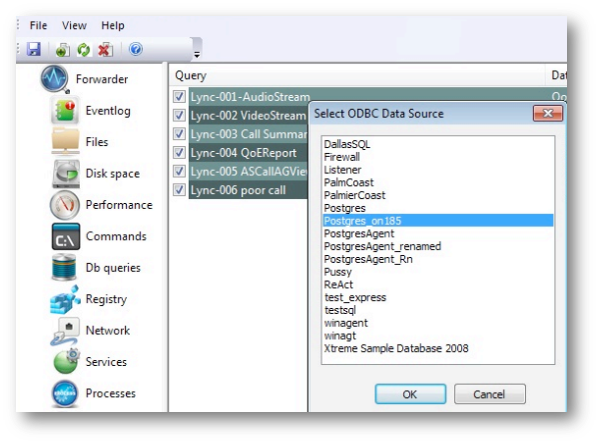
Task: Open the Services section label
Action: 106,361
